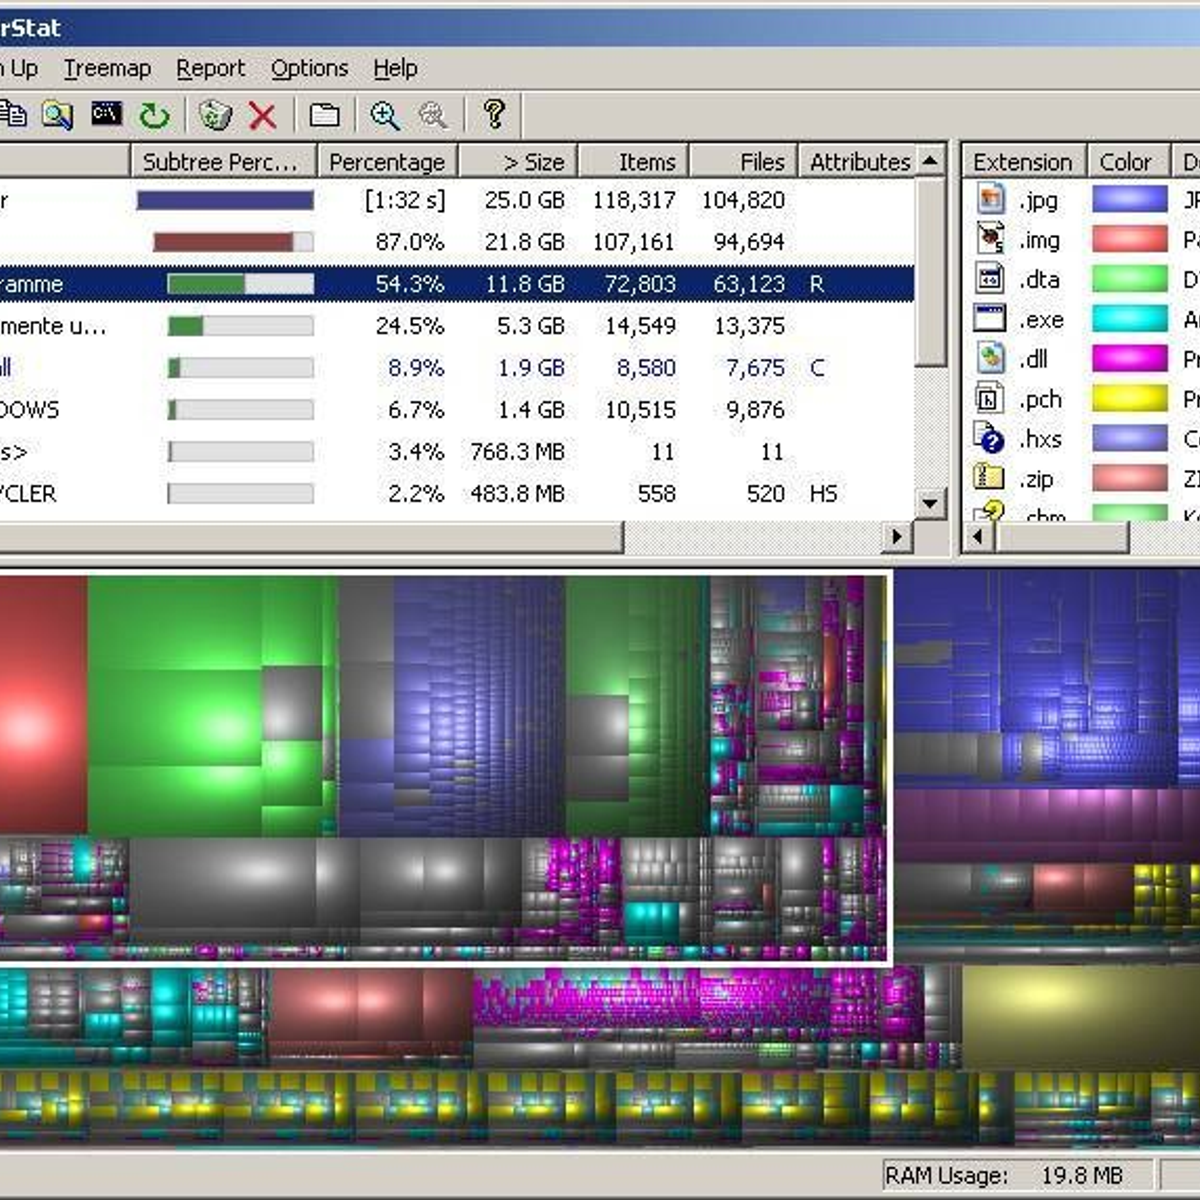Open the Treemap menu
The width and height of the screenshot is (1200, 1200).
coord(107,68)
